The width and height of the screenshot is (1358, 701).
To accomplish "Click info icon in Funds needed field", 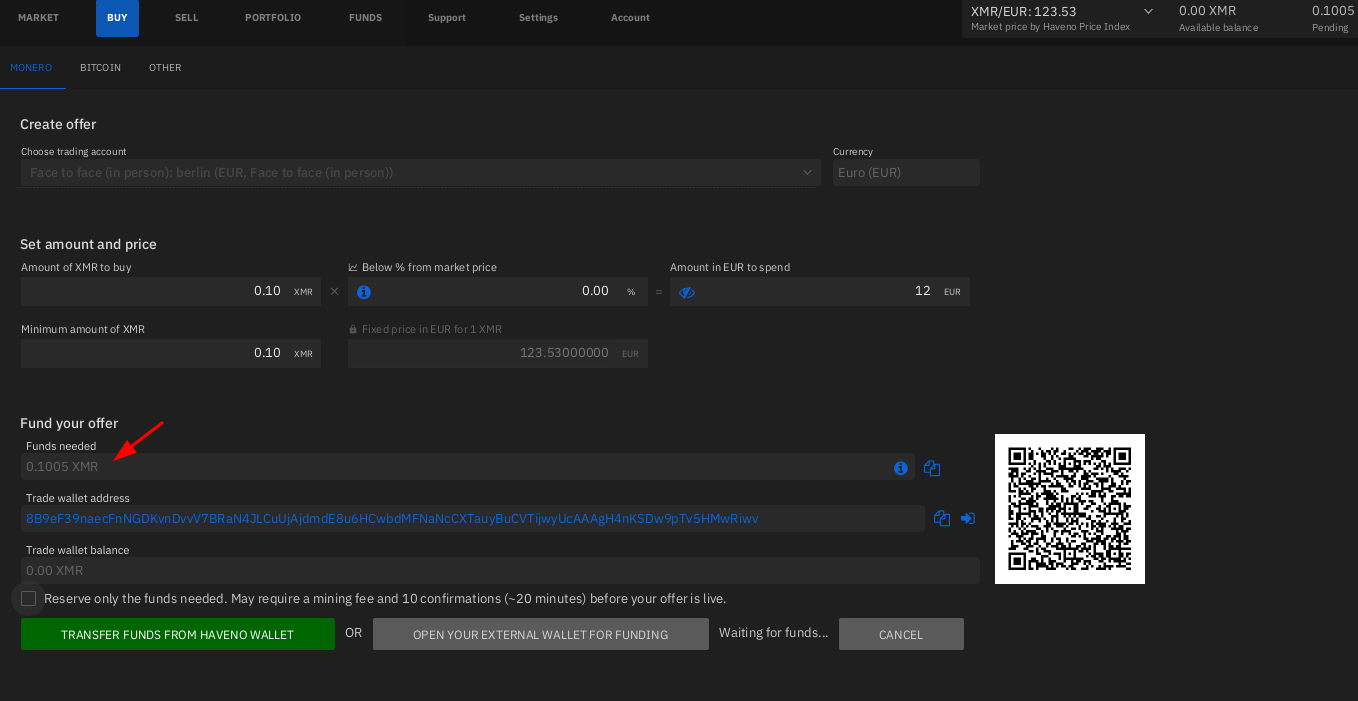I will point(900,468).
